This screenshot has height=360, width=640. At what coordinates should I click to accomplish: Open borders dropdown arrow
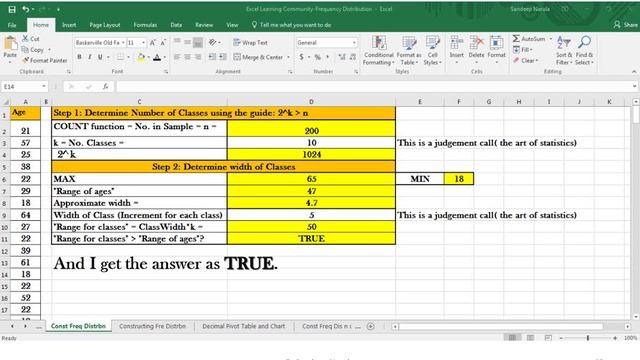pyautogui.click(x=128, y=57)
